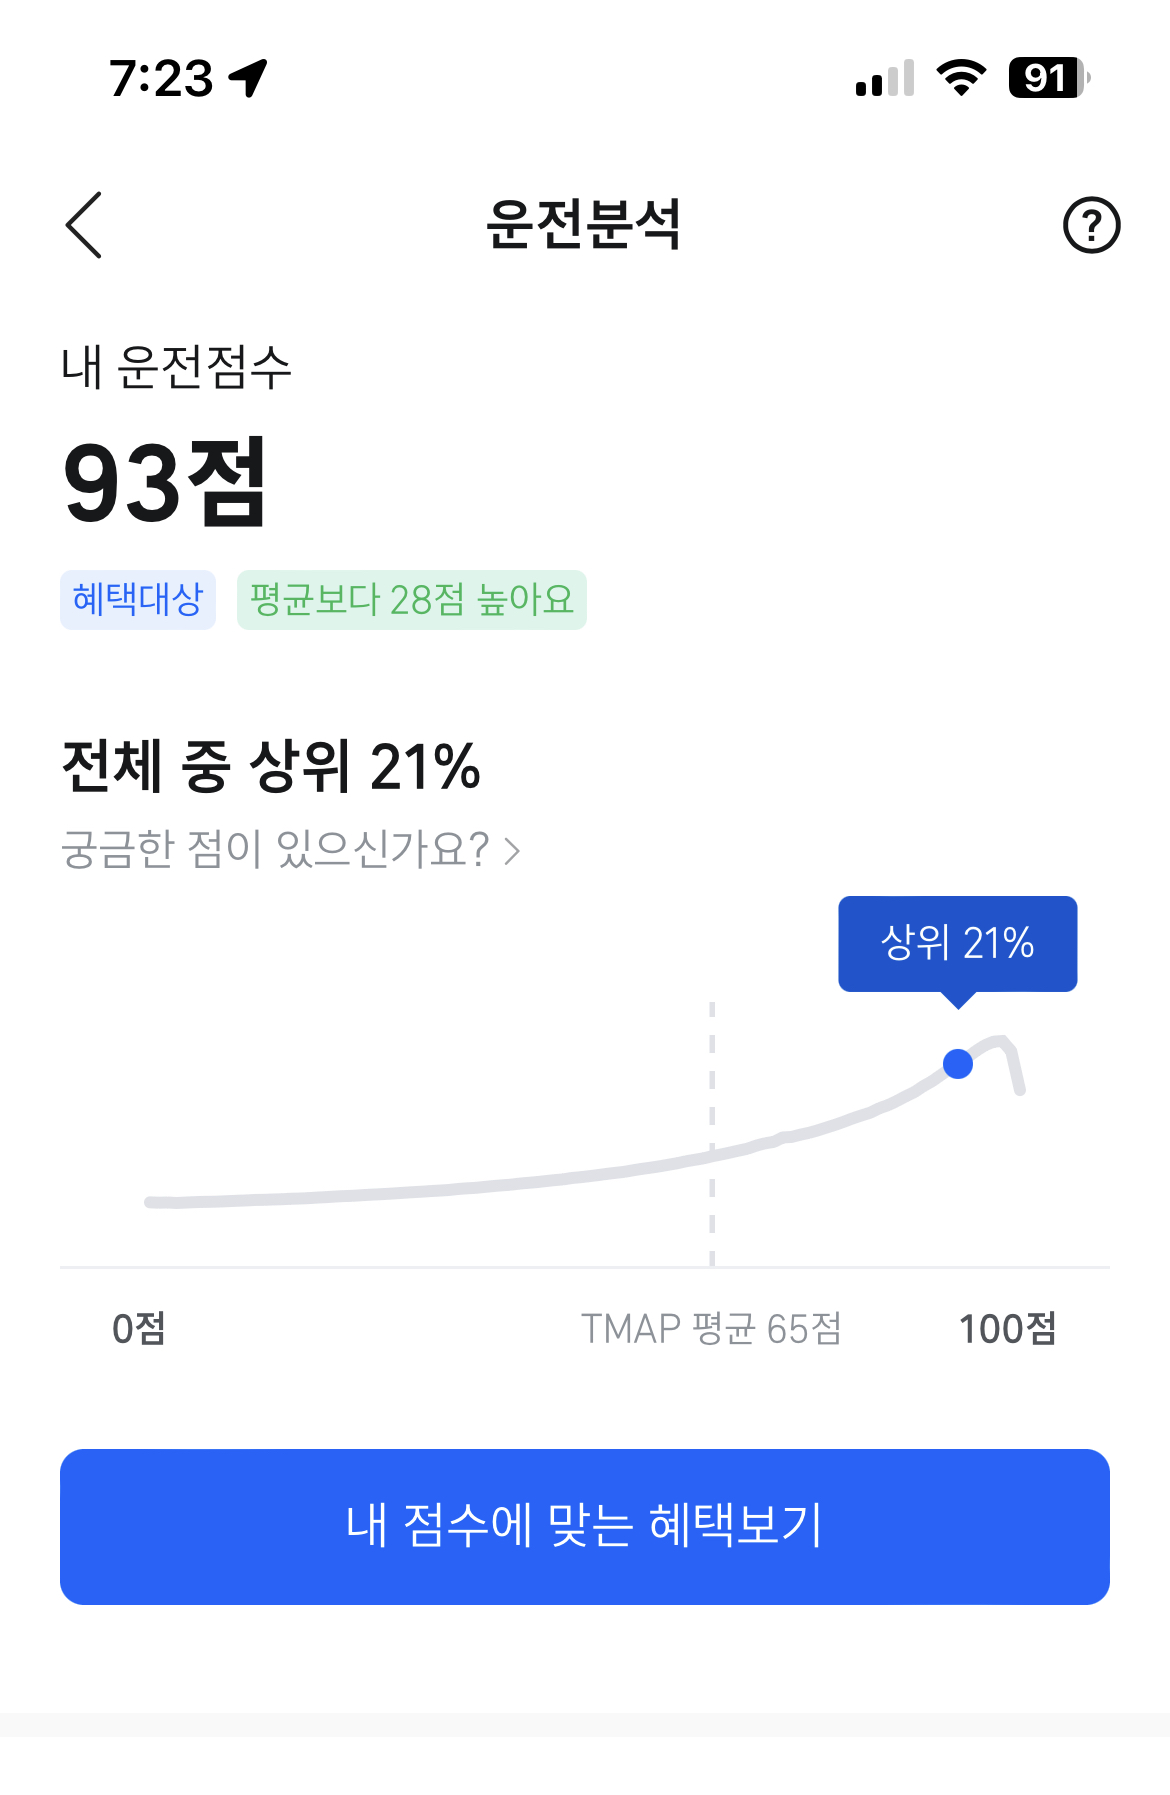Expand the chevron beside 궁금한 점이 있으신가요?

512,851
